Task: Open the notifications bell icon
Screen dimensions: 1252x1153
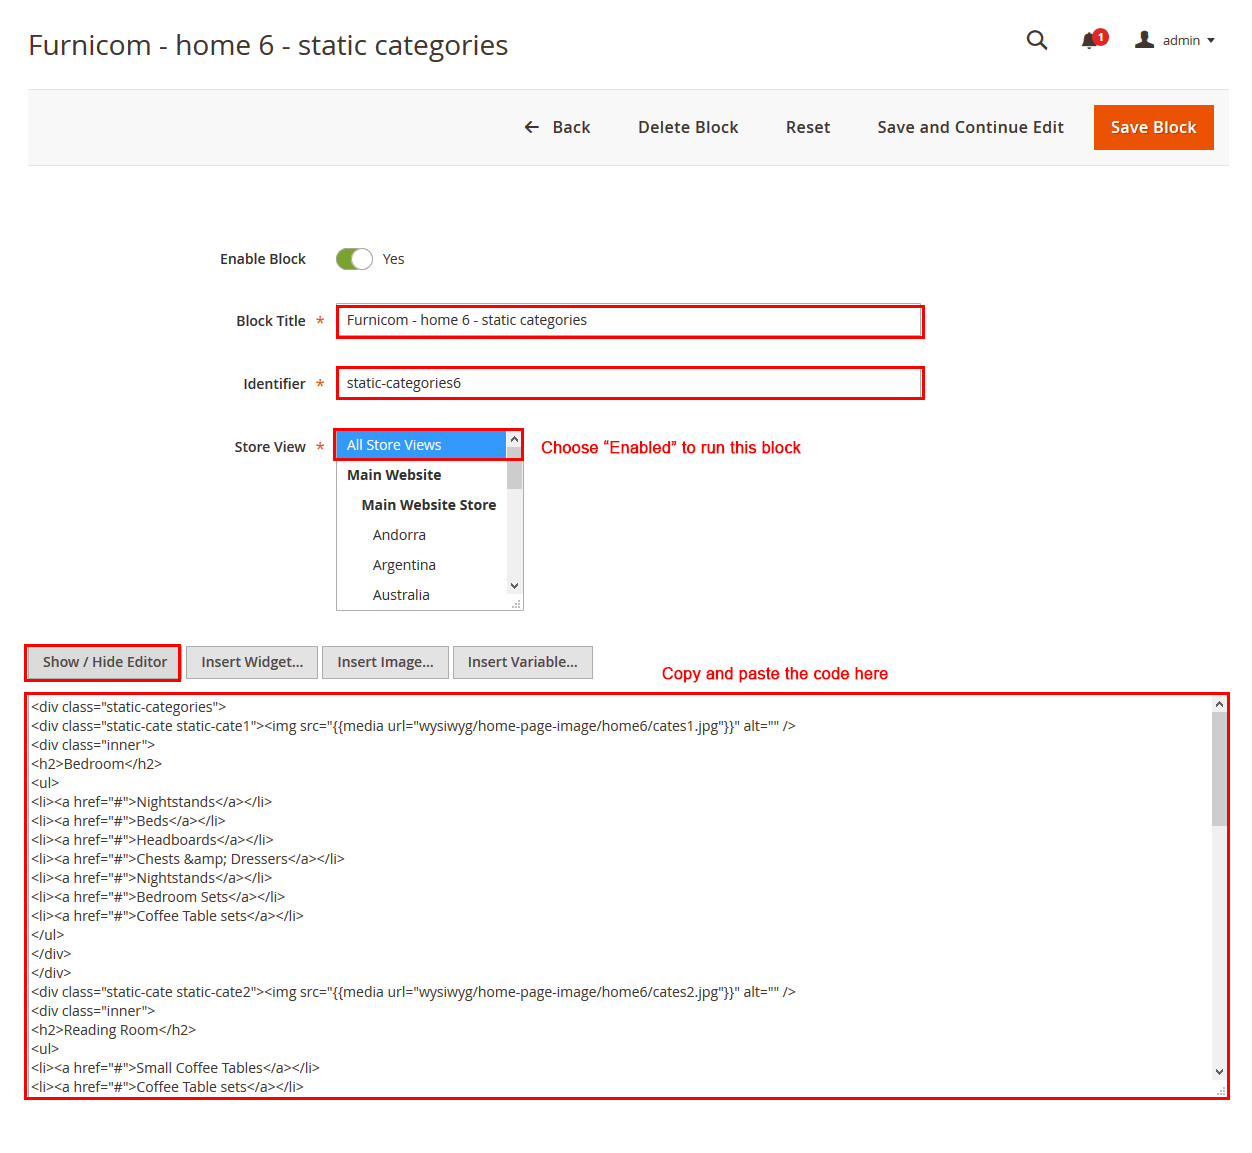Action: coord(1089,41)
